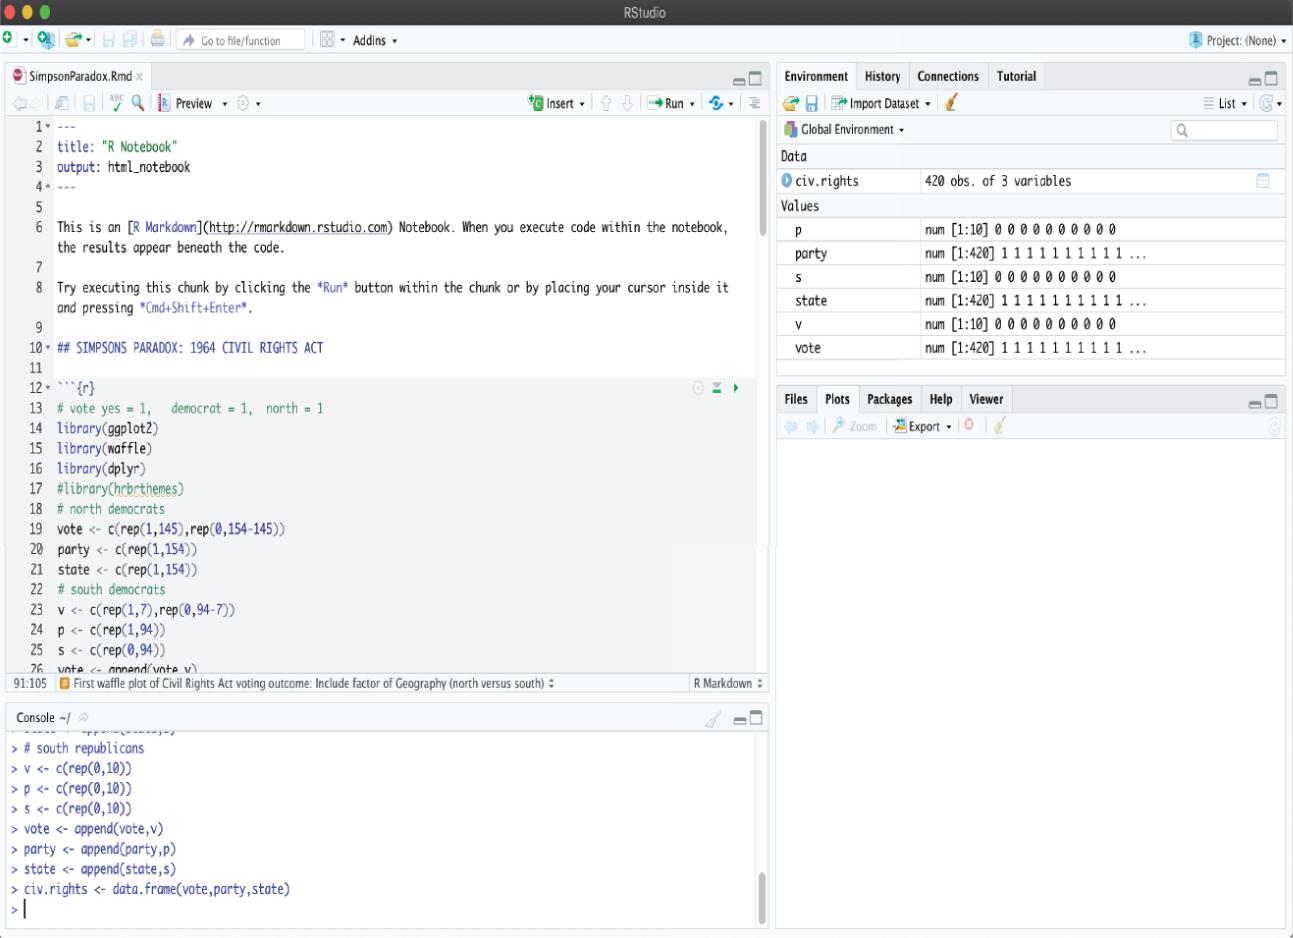Click the Project: (None) icon at top right
The image size is (1293, 938).
[1195, 40]
